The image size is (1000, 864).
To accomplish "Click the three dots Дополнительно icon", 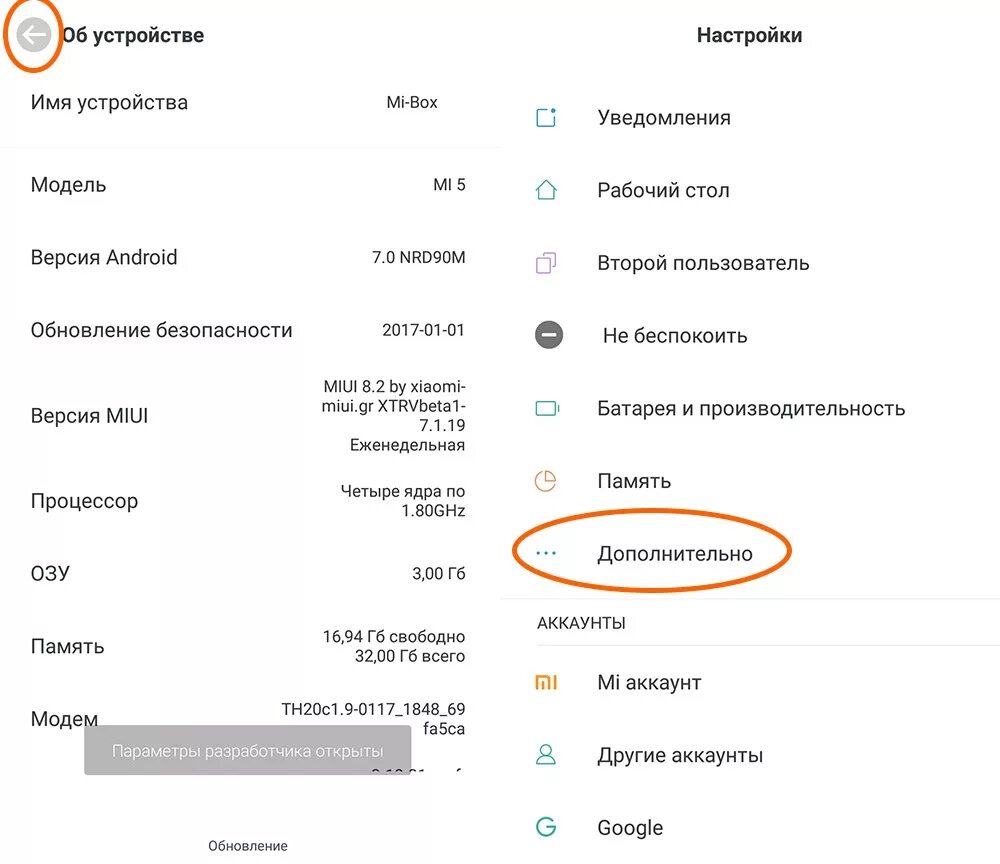I will pyautogui.click(x=546, y=553).
